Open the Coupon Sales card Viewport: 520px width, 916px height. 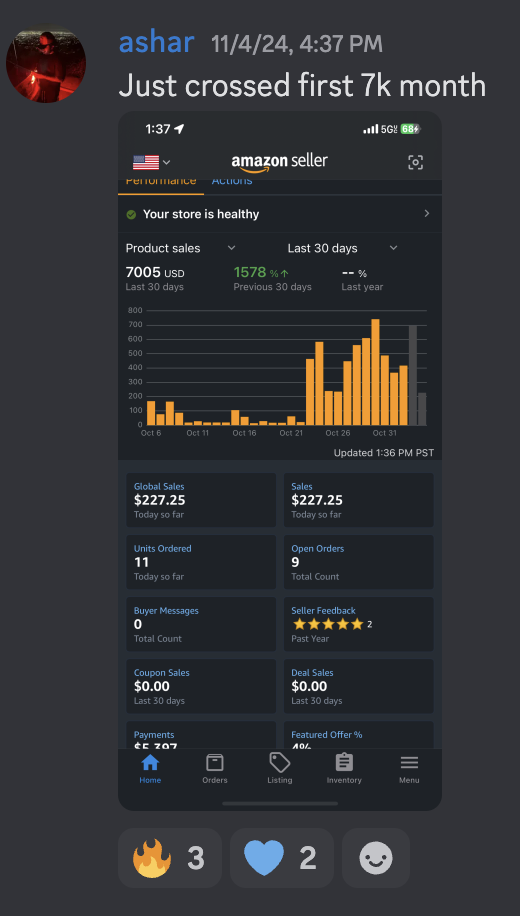click(201, 686)
